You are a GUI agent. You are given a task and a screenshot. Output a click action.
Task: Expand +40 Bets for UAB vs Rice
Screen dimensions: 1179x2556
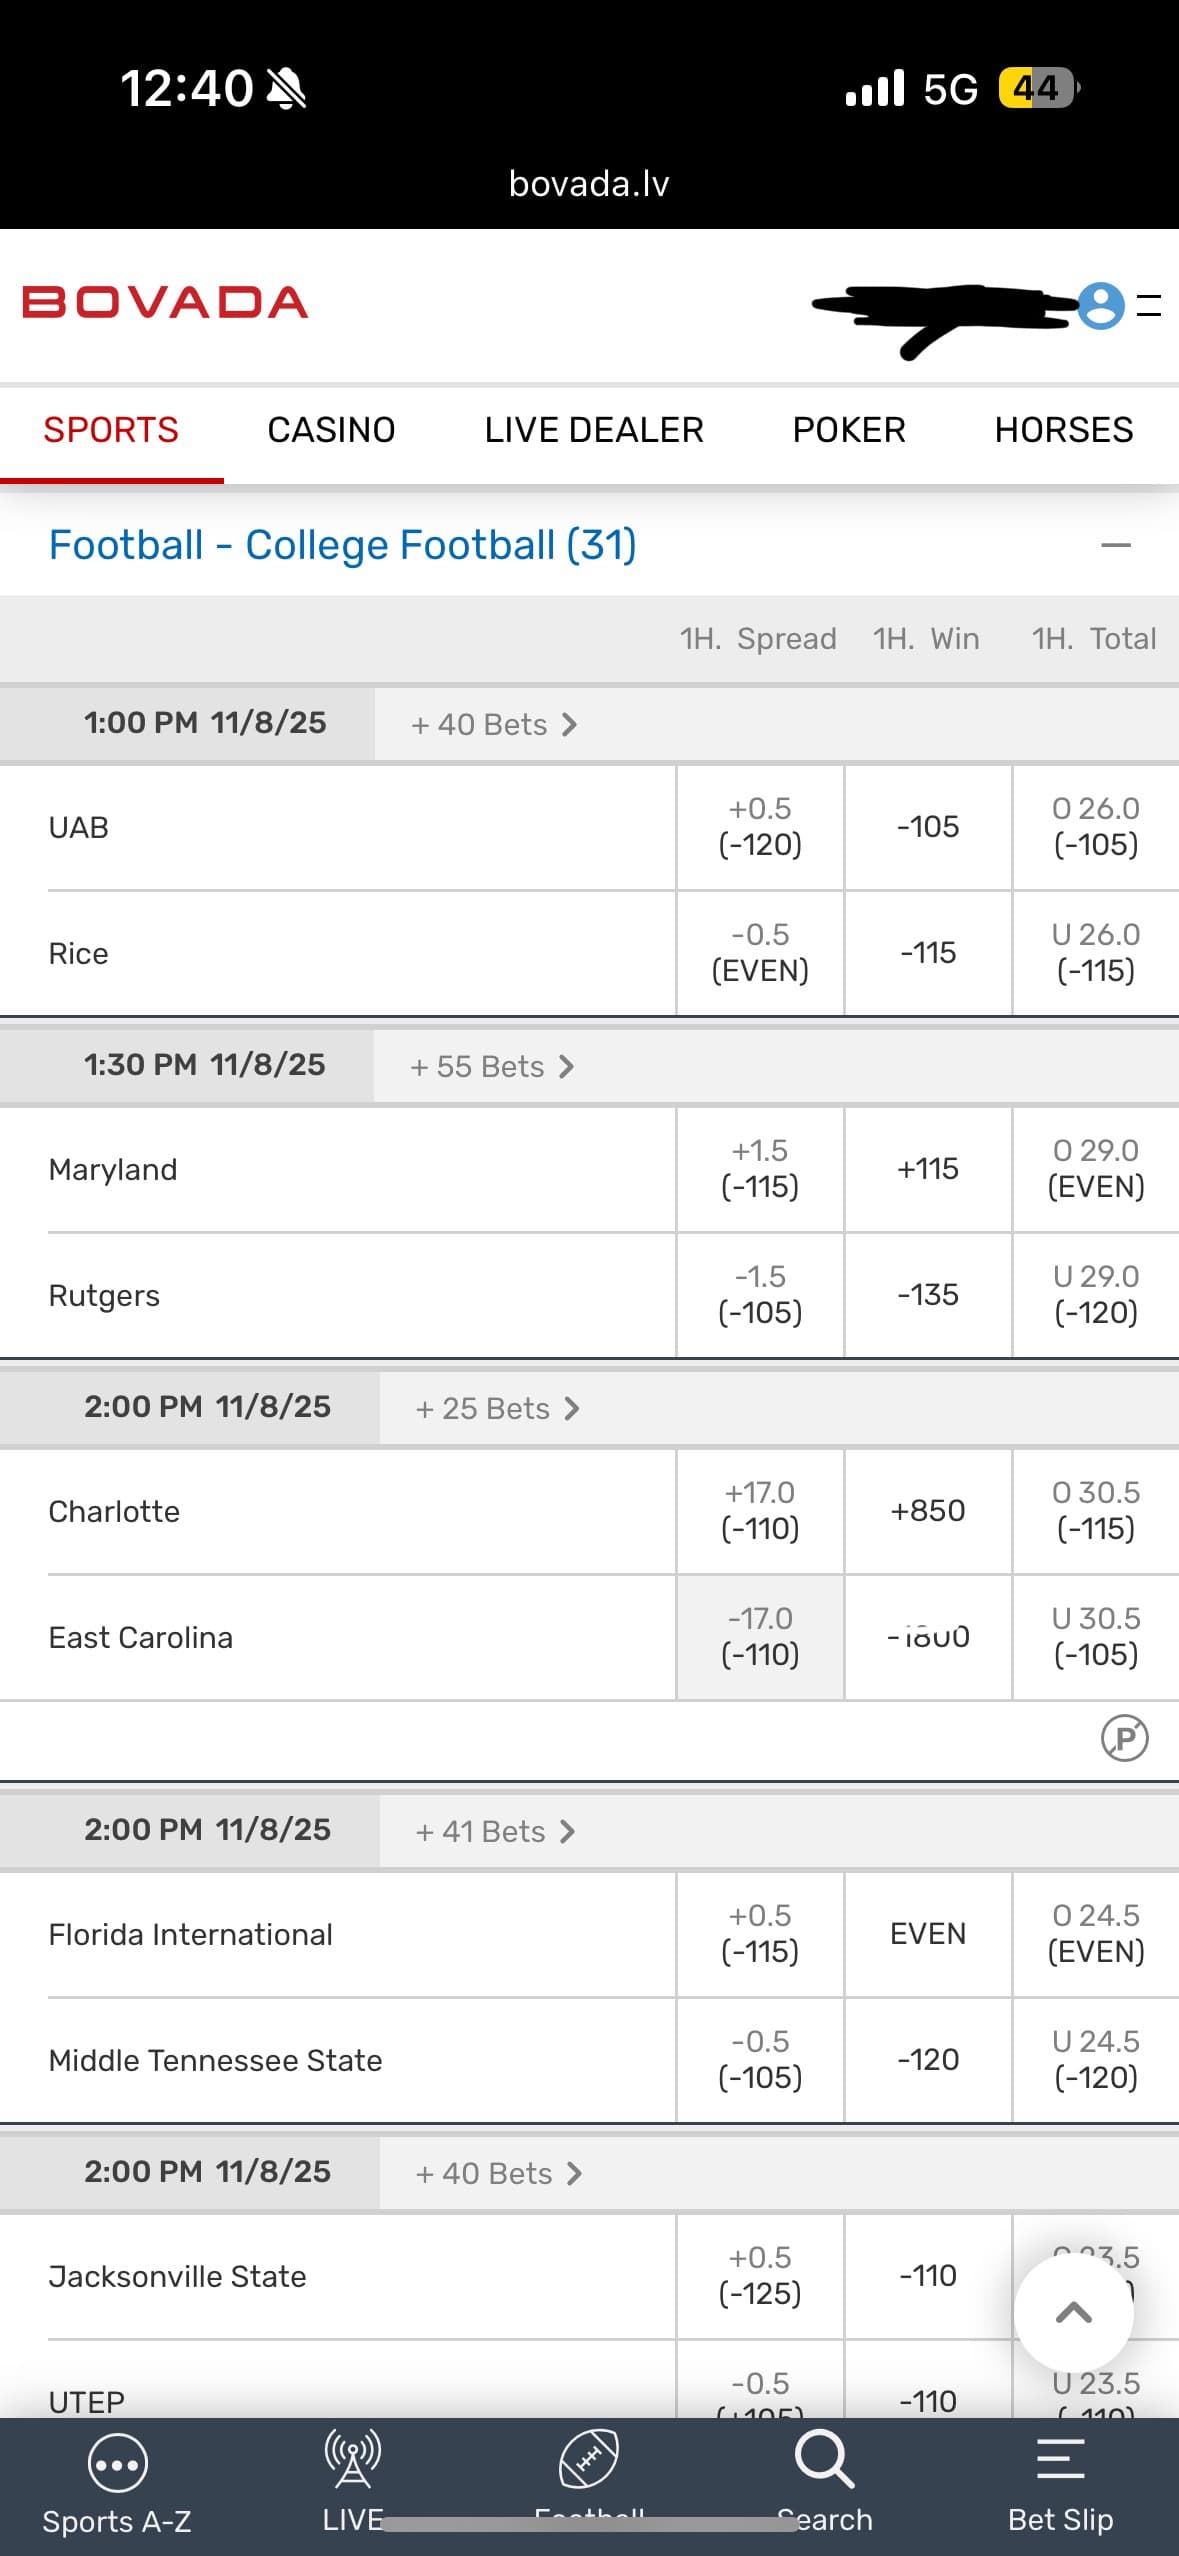pos(494,724)
